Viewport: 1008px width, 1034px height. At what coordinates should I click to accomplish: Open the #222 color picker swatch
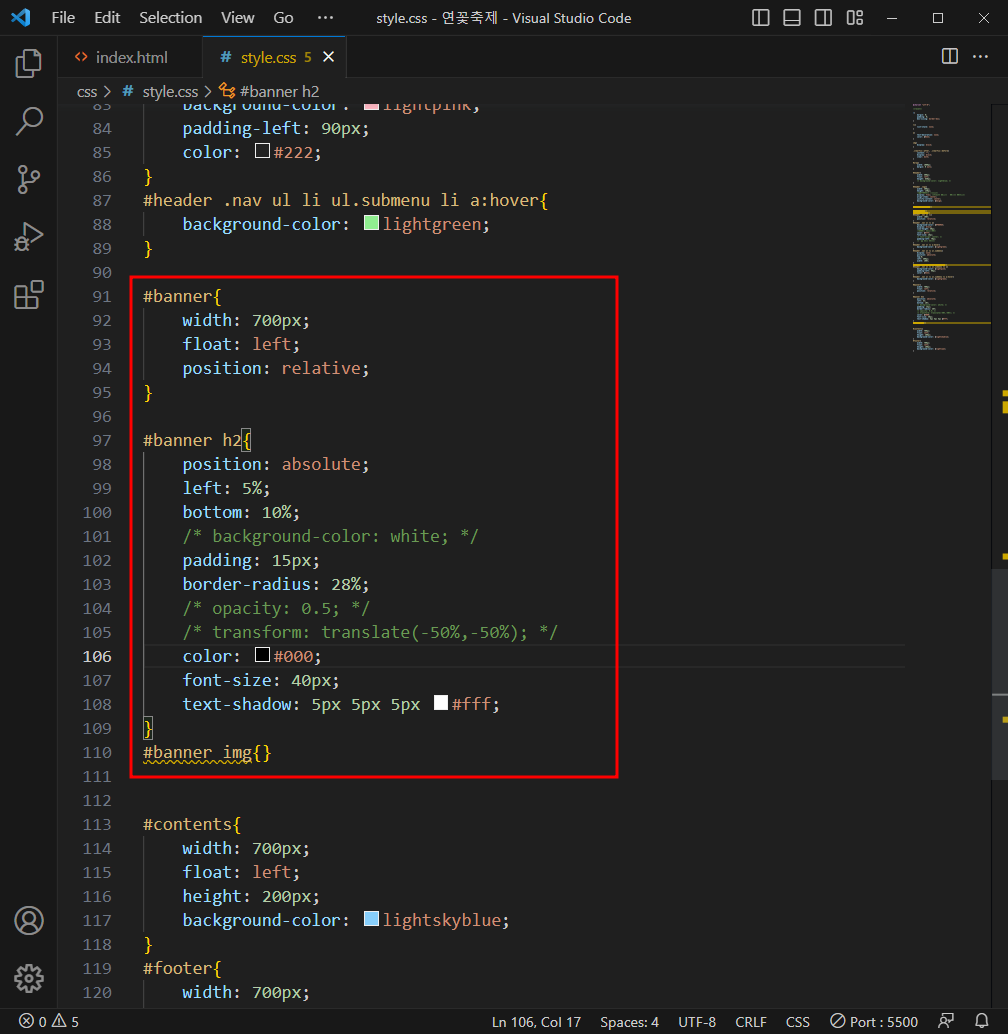click(262, 151)
